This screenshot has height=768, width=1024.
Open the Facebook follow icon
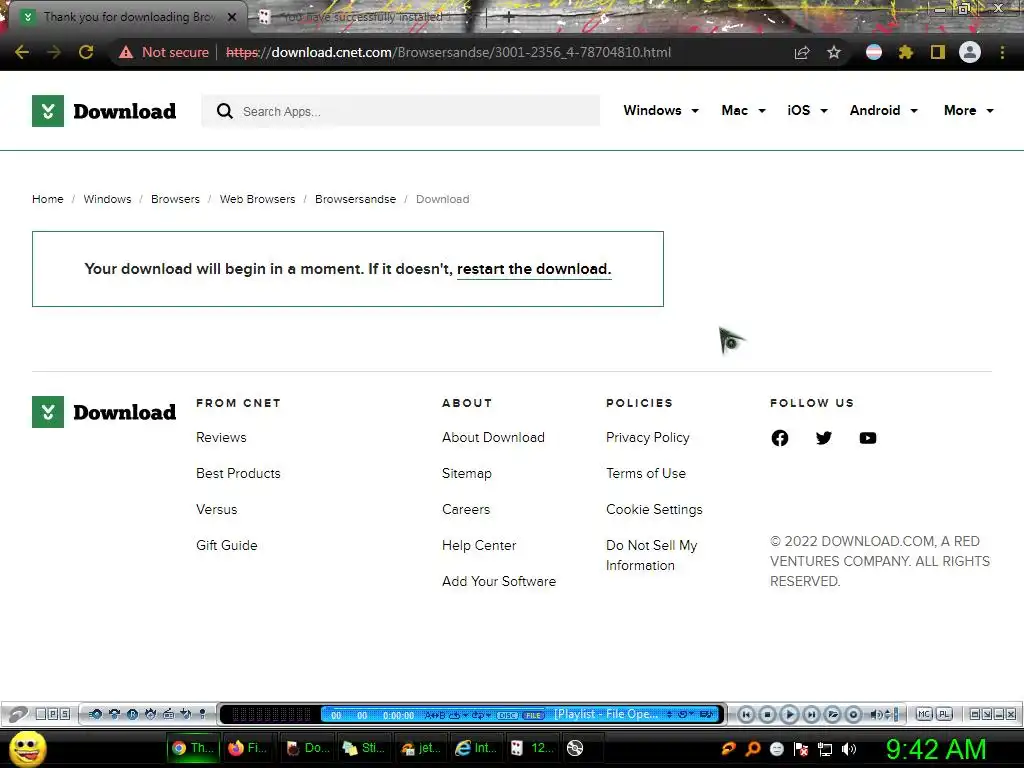click(780, 438)
